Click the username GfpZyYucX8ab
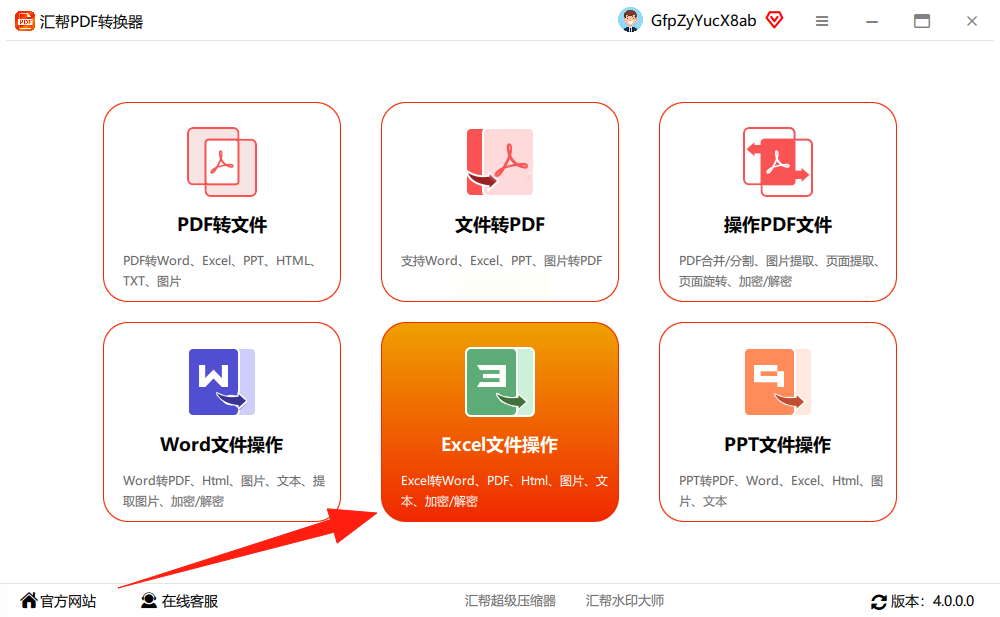Viewport: 1000px width, 617px height. pyautogui.click(x=703, y=20)
